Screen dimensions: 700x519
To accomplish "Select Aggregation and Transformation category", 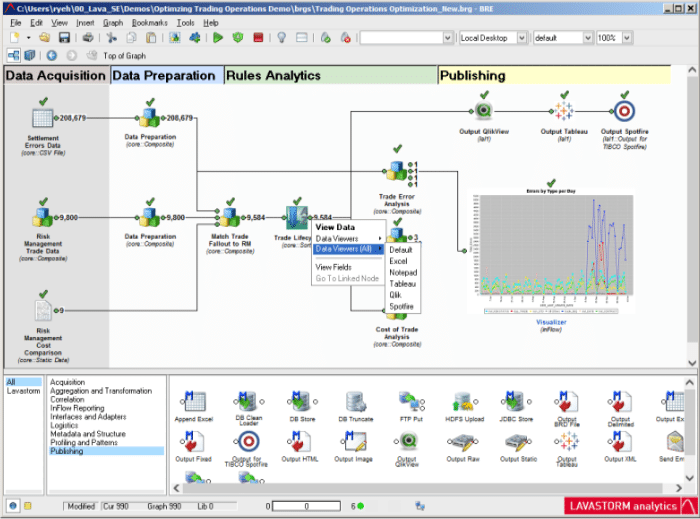I will [101, 391].
